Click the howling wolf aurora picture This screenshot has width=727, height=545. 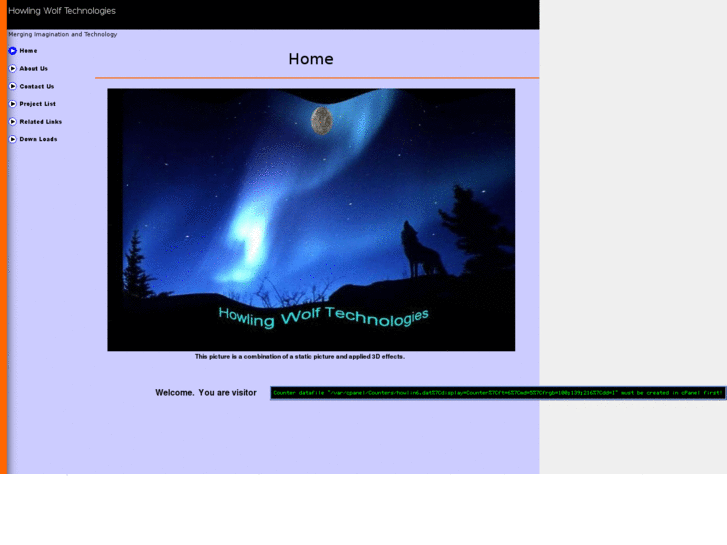[x=311, y=219]
